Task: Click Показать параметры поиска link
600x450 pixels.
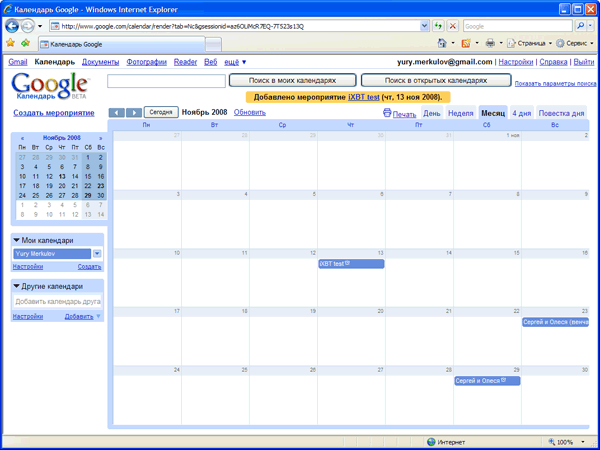Action: point(555,83)
